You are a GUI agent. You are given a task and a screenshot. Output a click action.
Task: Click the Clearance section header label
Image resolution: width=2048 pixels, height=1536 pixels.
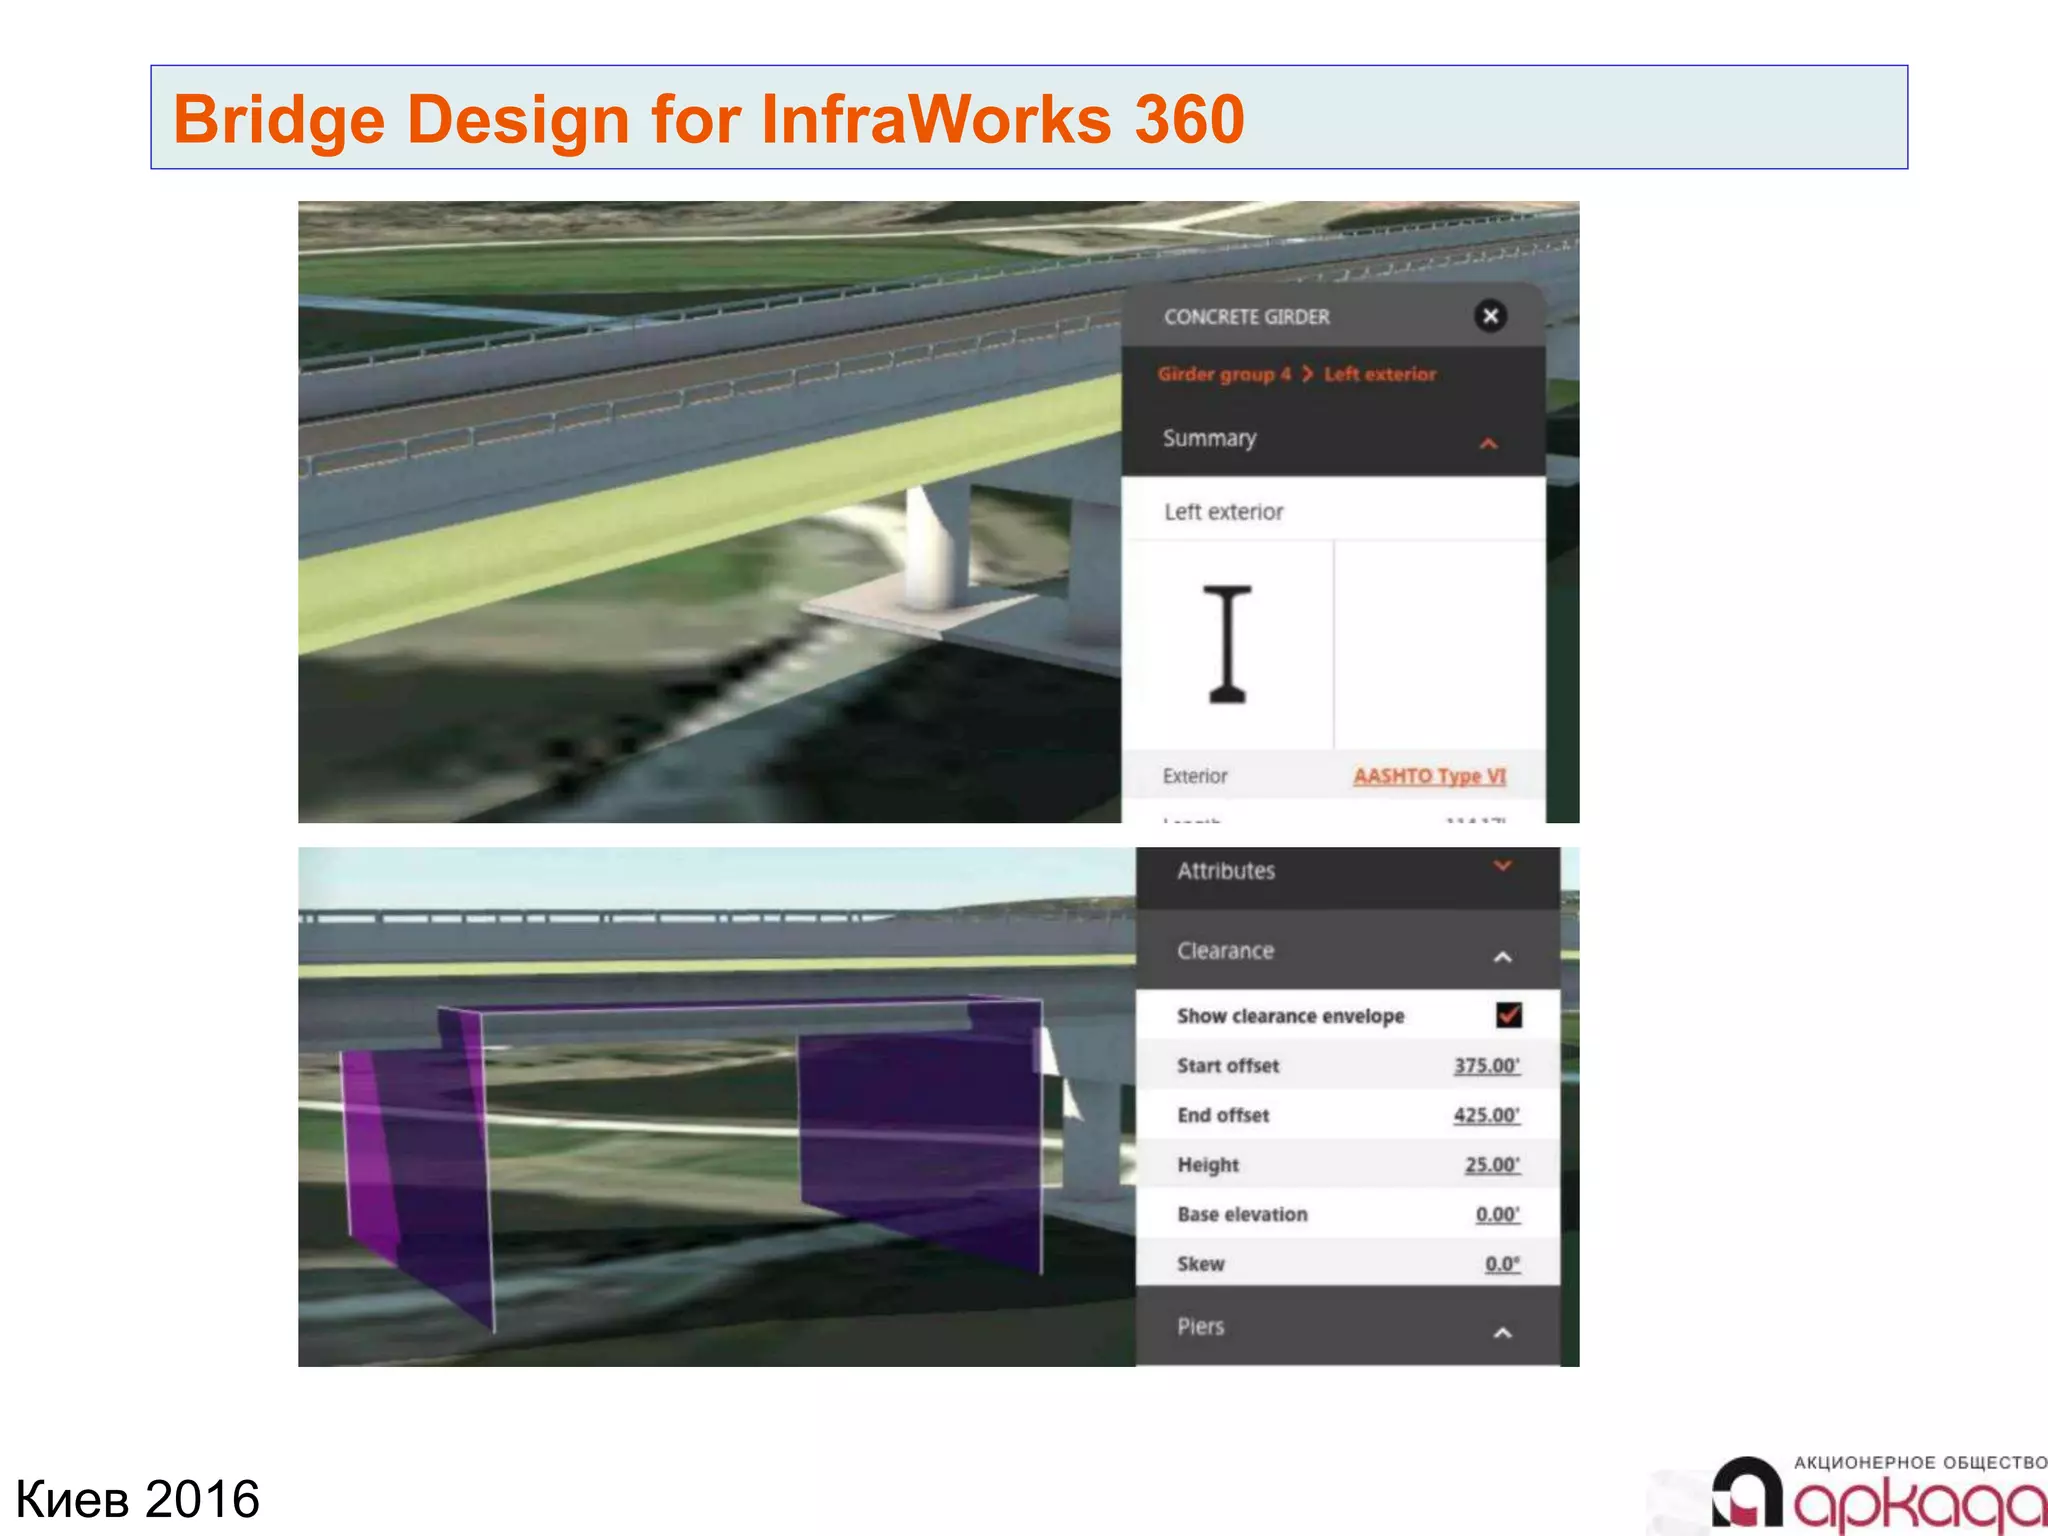point(1225,951)
